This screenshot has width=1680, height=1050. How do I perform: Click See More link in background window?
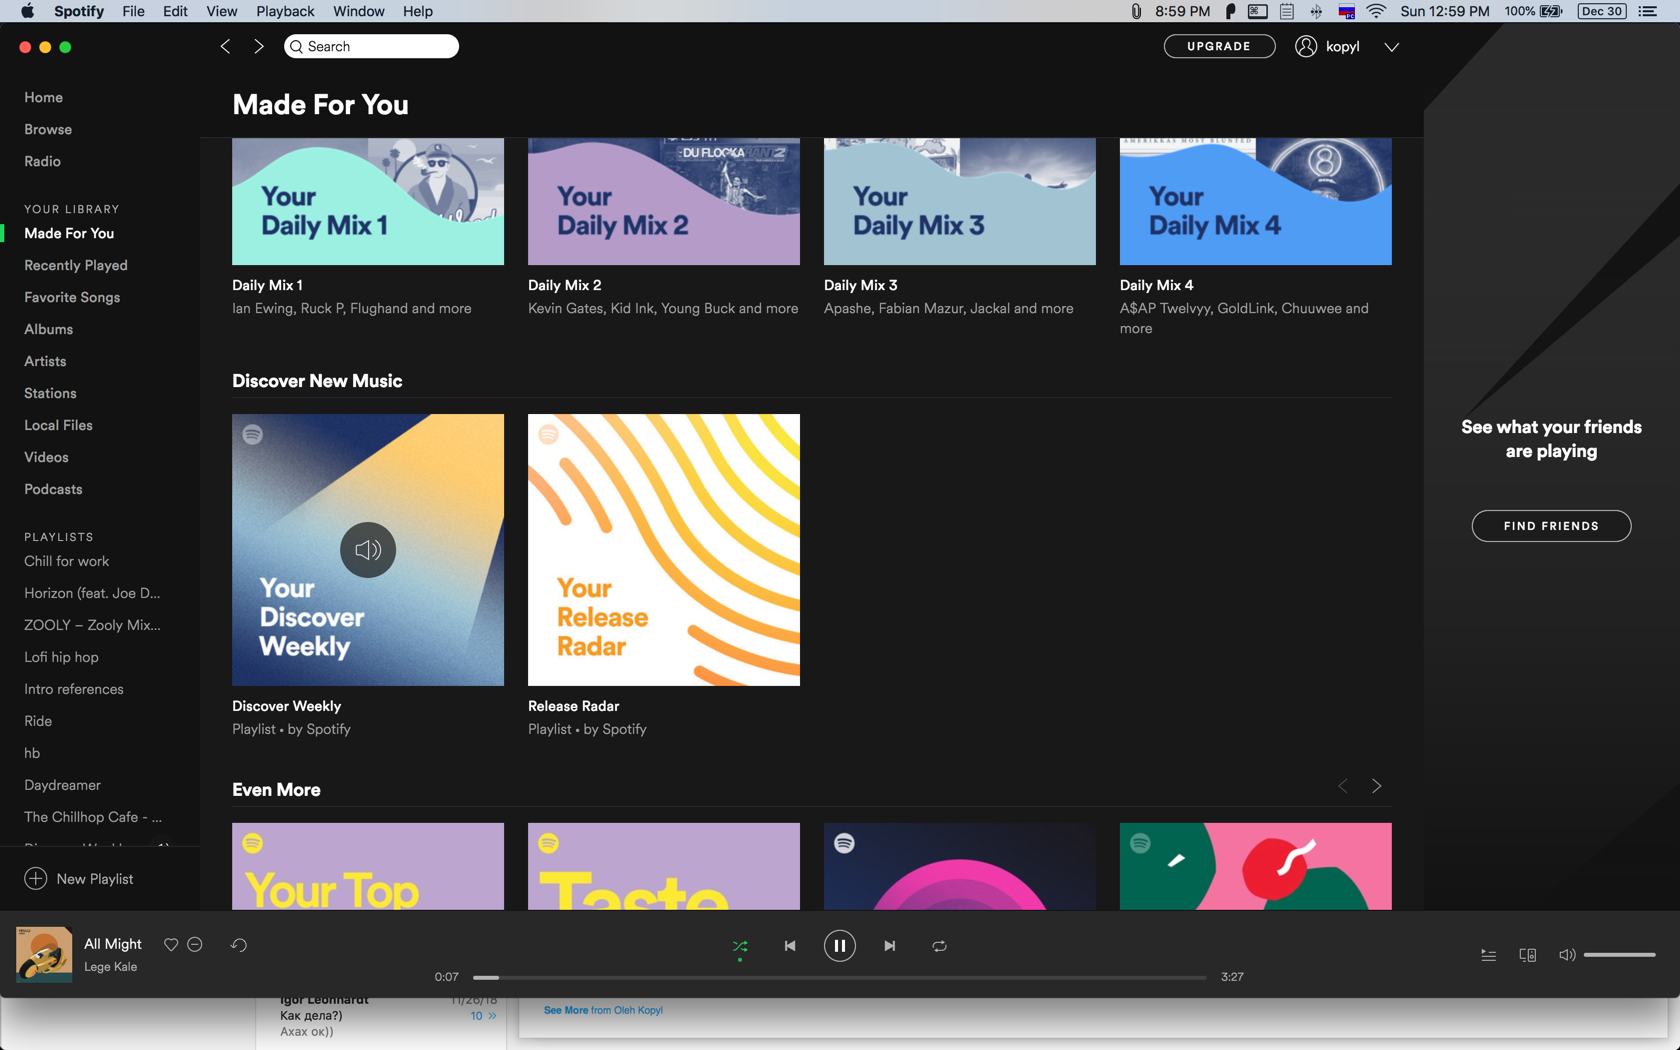tap(566, 1010)
